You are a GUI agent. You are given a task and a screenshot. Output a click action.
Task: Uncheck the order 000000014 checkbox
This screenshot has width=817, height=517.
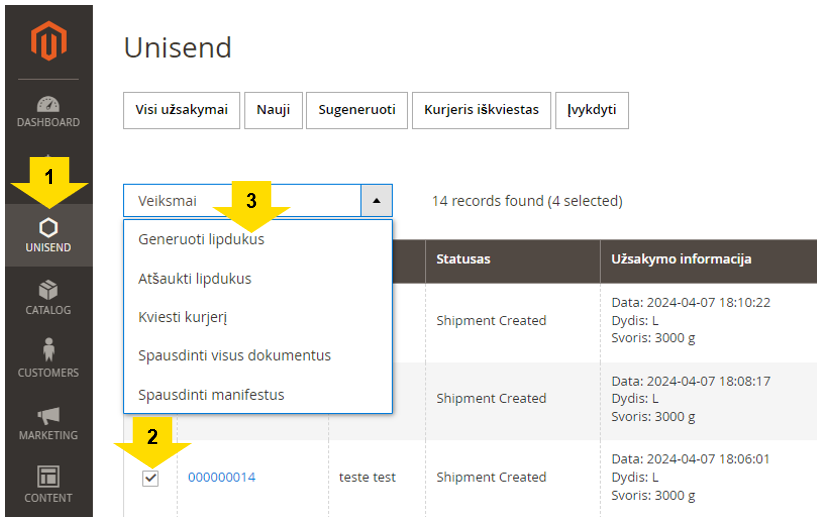click(151, 478)
